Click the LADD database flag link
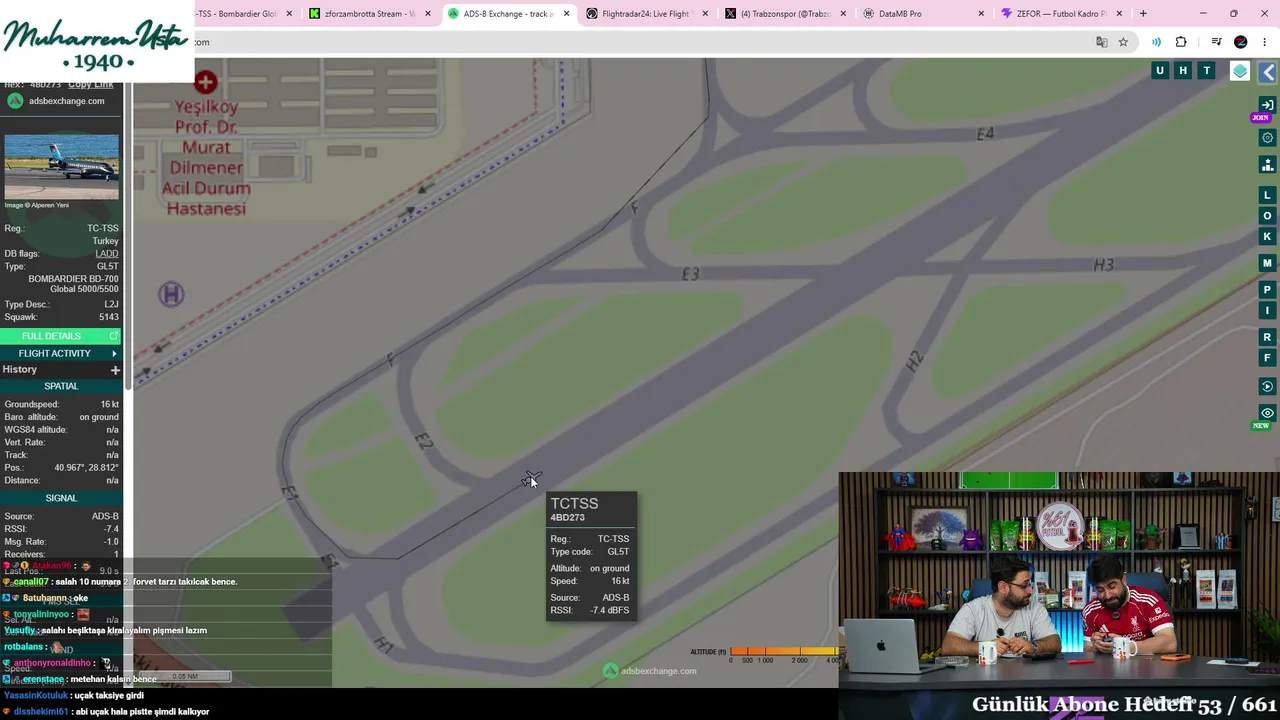1280x720 pixels. click(107, 254)
